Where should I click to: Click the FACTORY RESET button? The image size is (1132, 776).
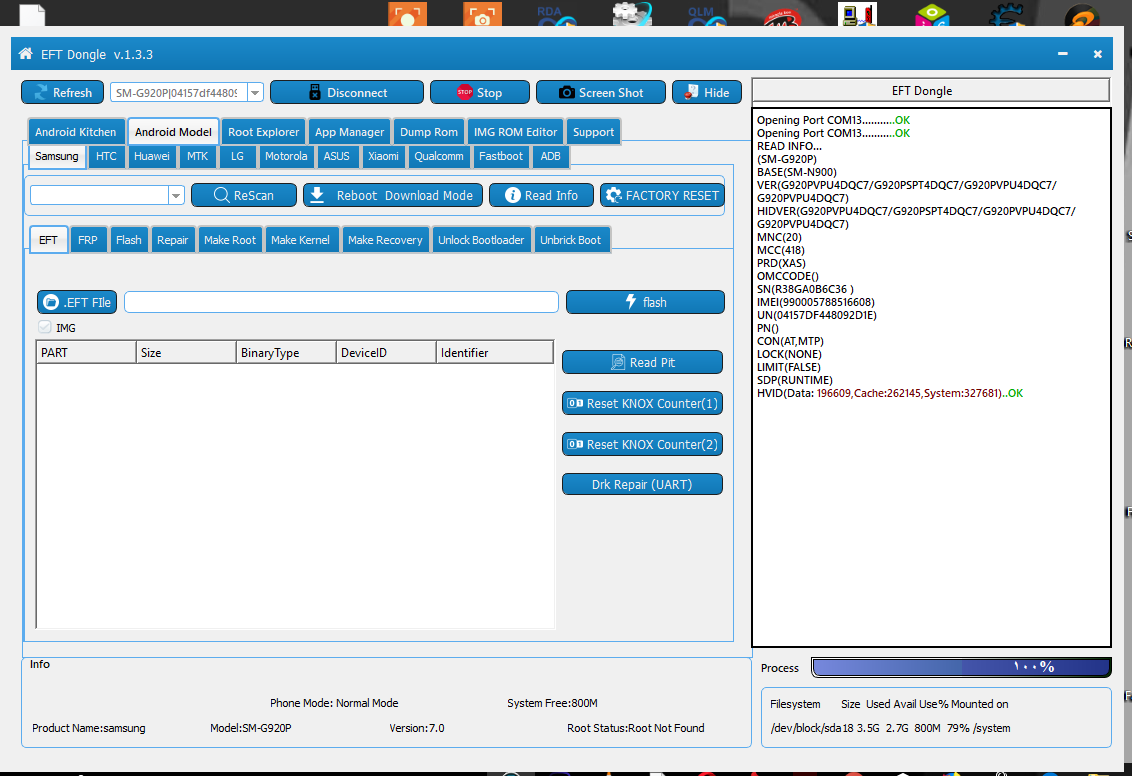pyautogui.click(x=662, y=195)
